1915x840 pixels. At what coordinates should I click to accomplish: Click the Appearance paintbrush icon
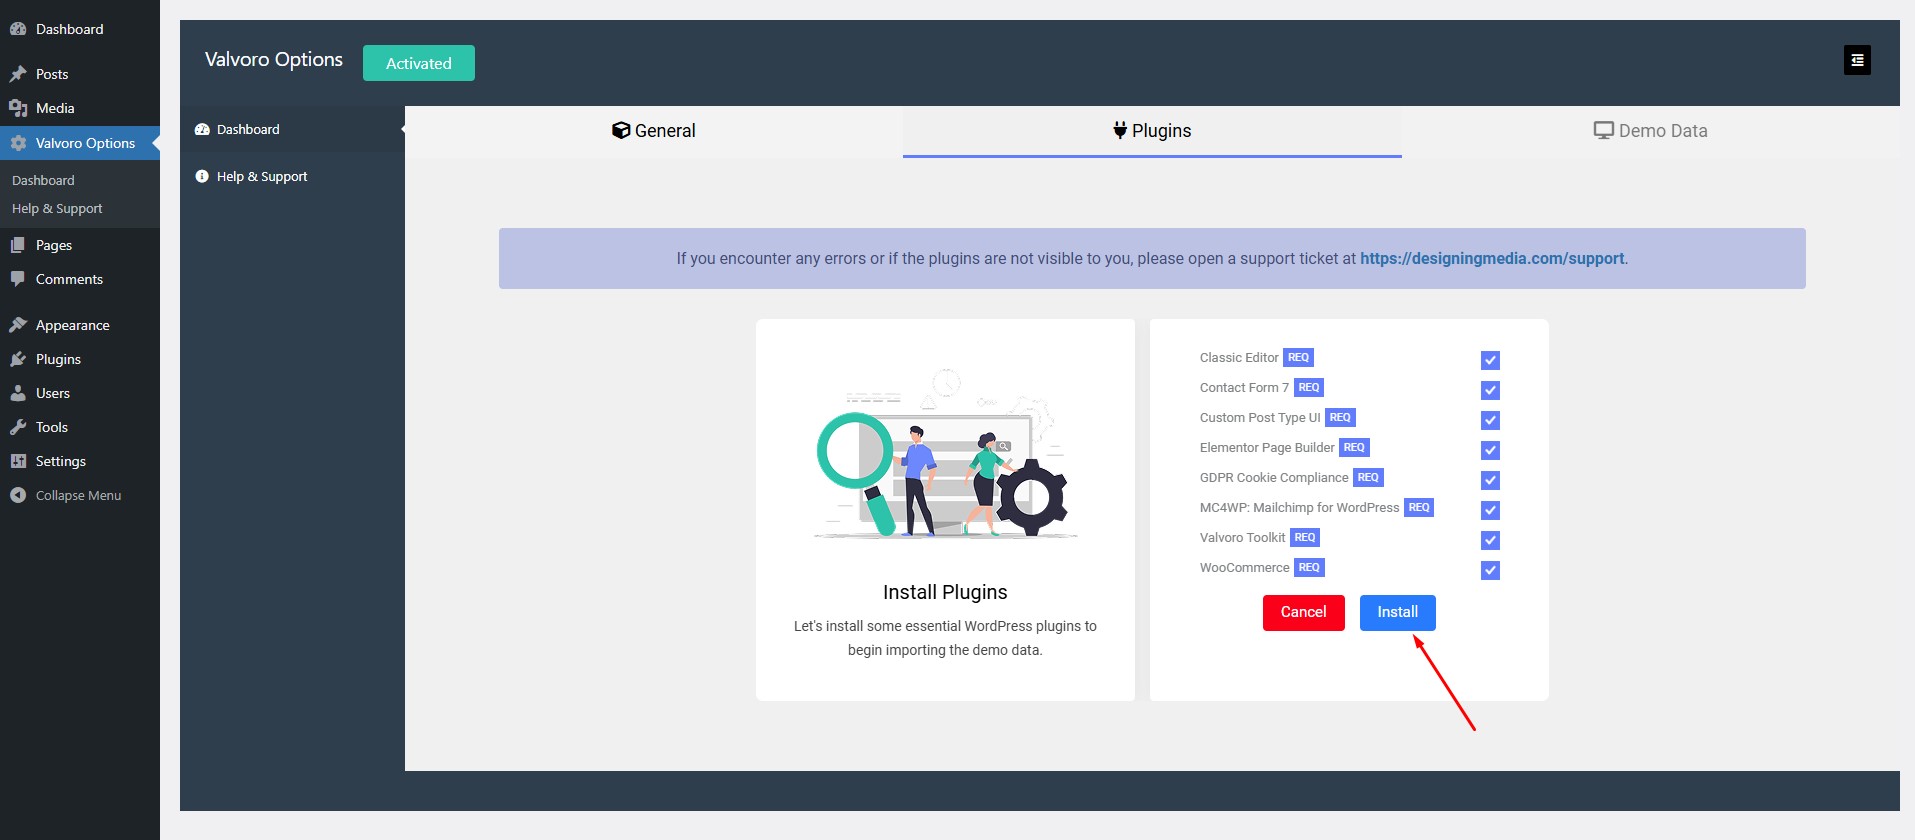pyautogui.click(x=18, y=325)
